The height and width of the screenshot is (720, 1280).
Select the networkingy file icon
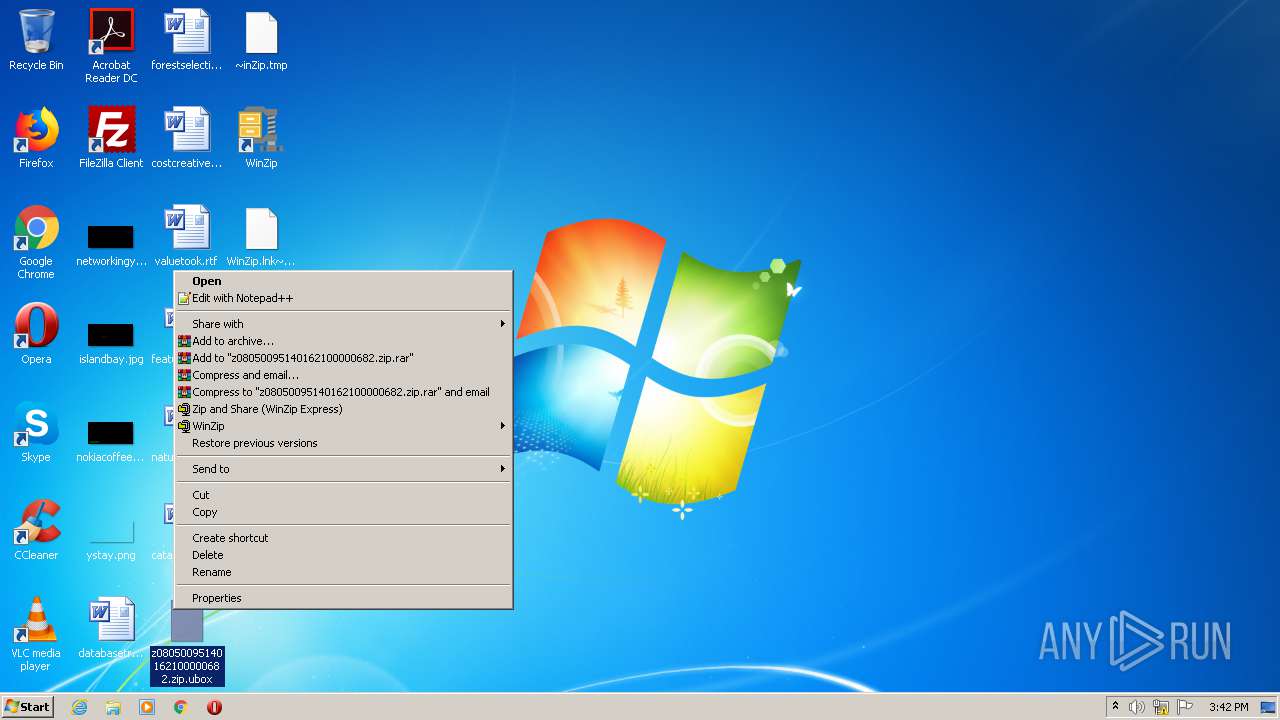click(x=111, y=245)
